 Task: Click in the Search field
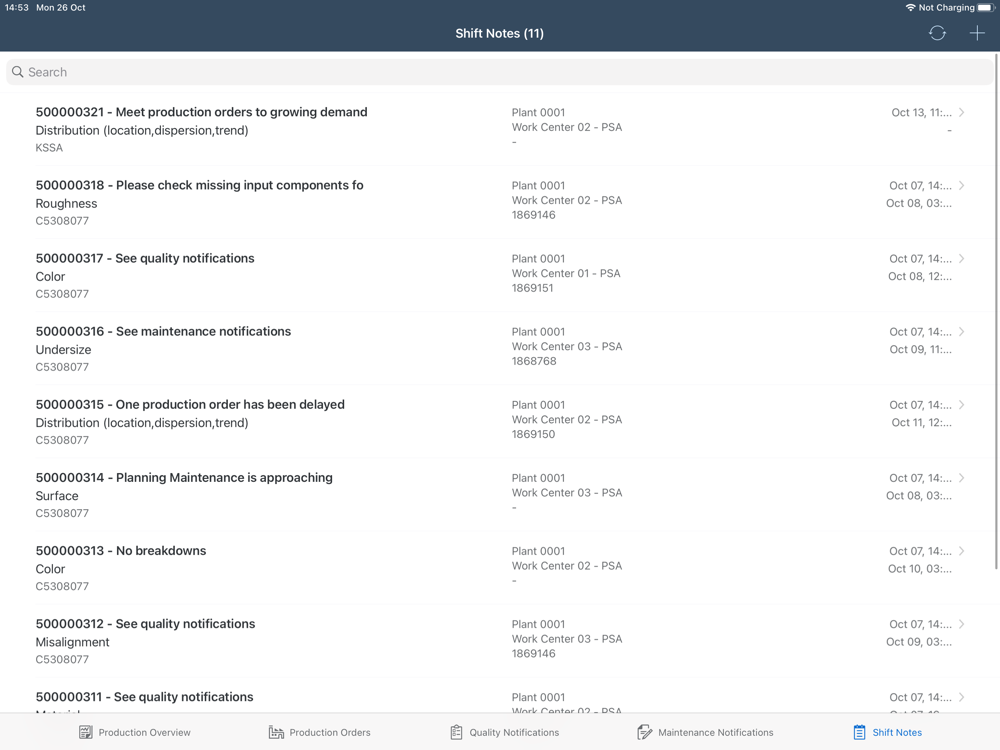tap(500, 72)
